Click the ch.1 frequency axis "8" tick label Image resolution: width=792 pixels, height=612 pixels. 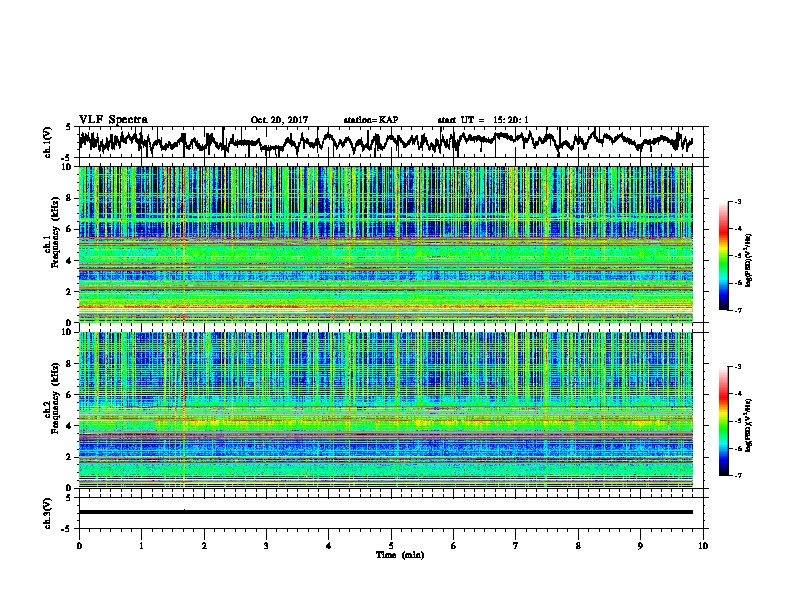click(x=71, y=198)
